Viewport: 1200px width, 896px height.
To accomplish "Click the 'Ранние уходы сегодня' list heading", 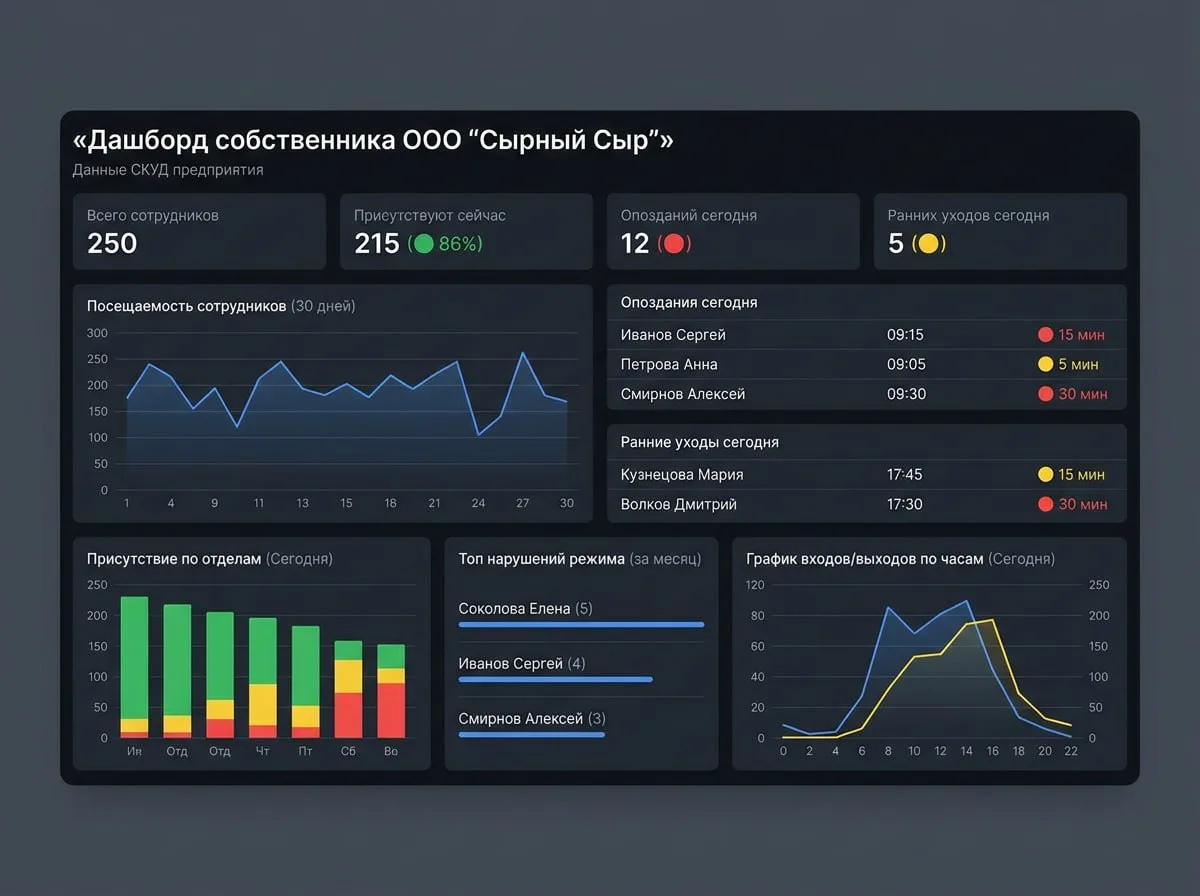I will point(700,442).
